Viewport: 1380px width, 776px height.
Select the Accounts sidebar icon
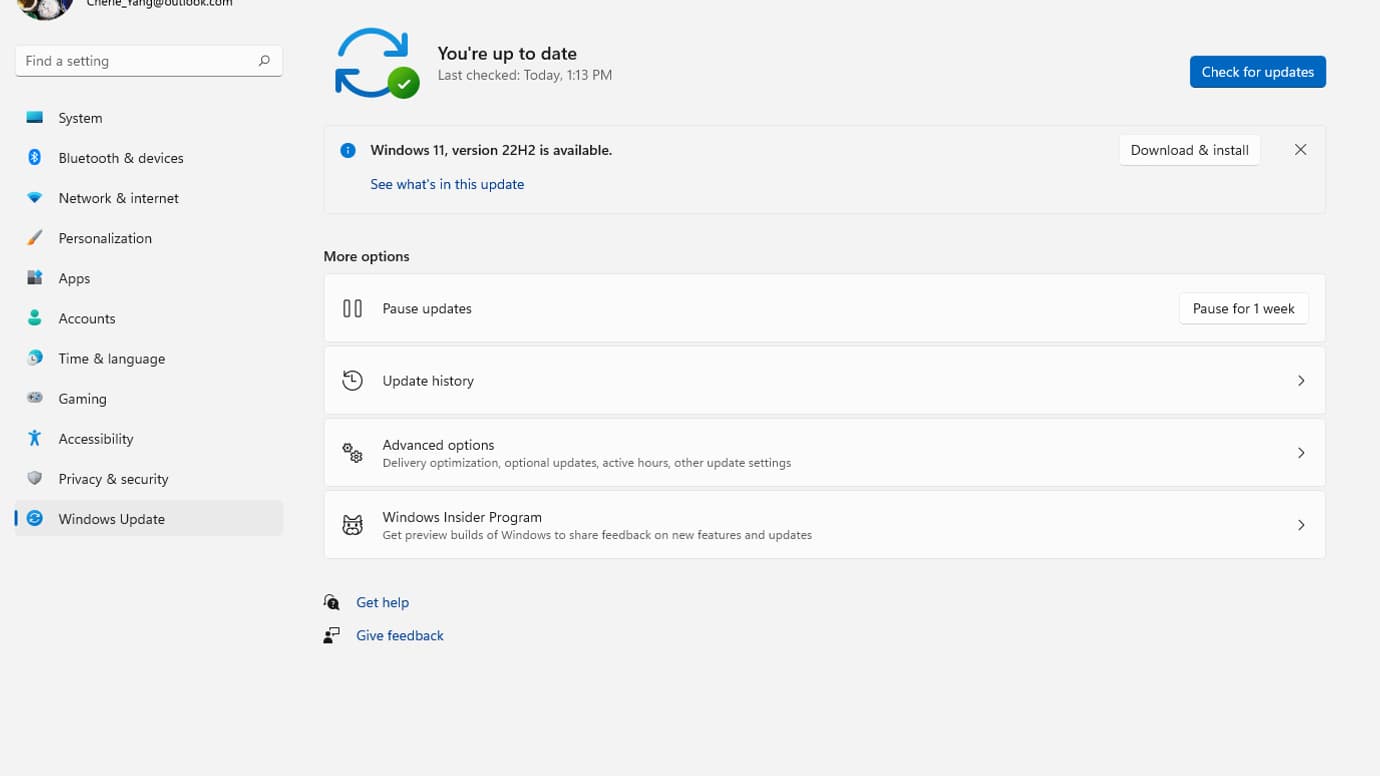(33, 318)
